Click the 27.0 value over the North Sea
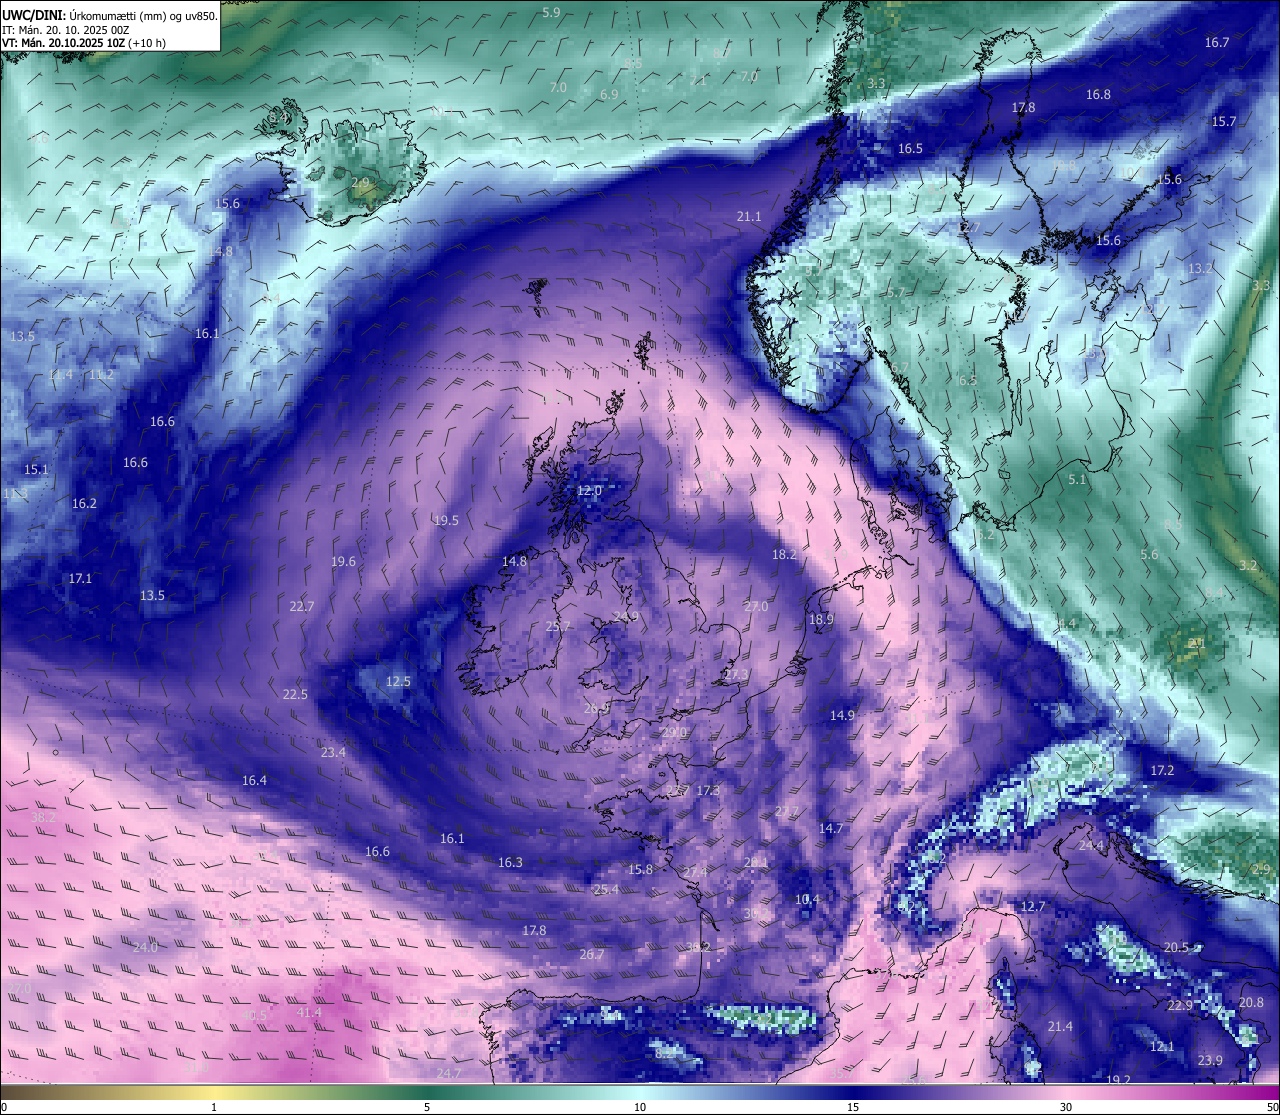1280x1115 pixels. [x=756, y=606]
